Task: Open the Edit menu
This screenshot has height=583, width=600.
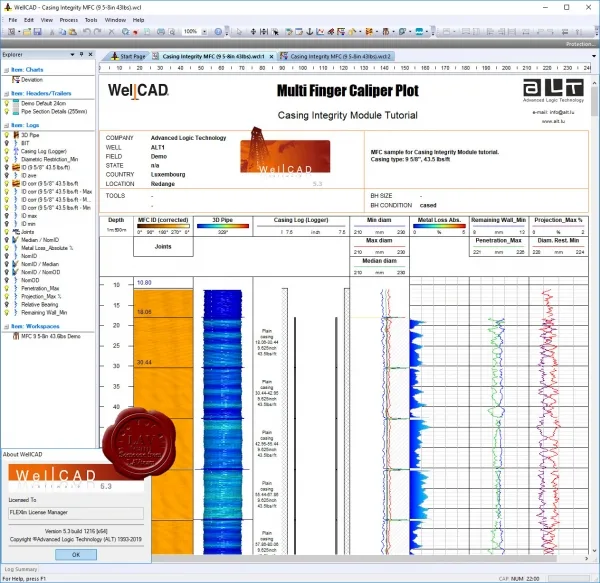Action: click(x=29, y=20)
